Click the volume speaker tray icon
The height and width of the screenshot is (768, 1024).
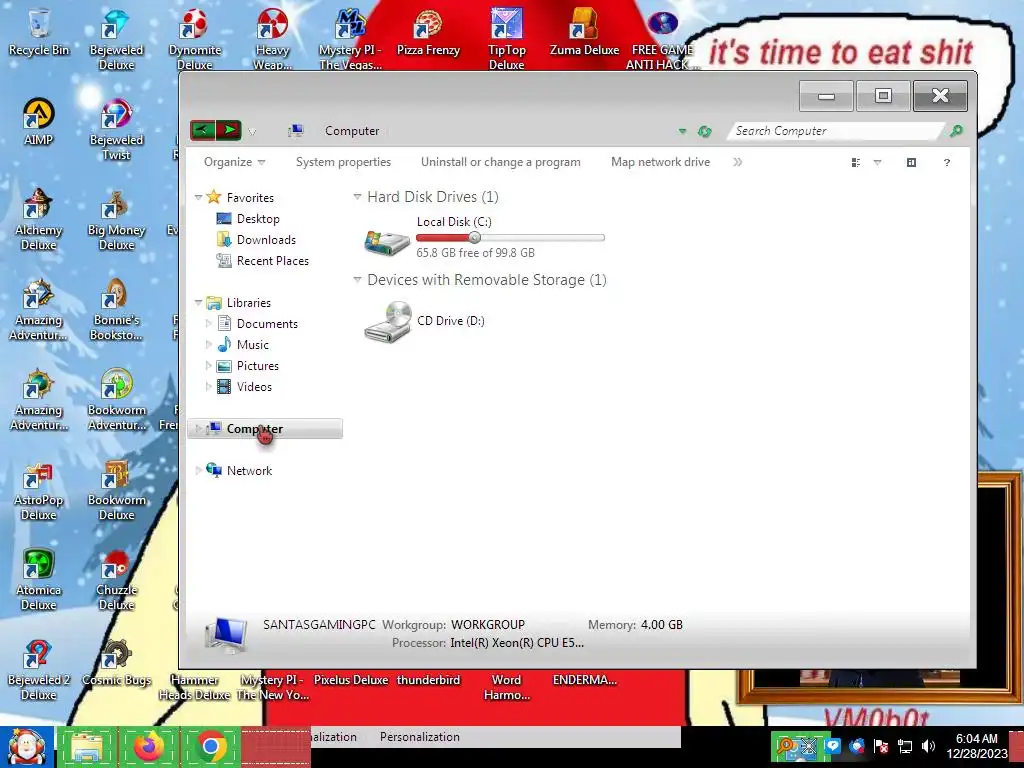coord(928,746)
